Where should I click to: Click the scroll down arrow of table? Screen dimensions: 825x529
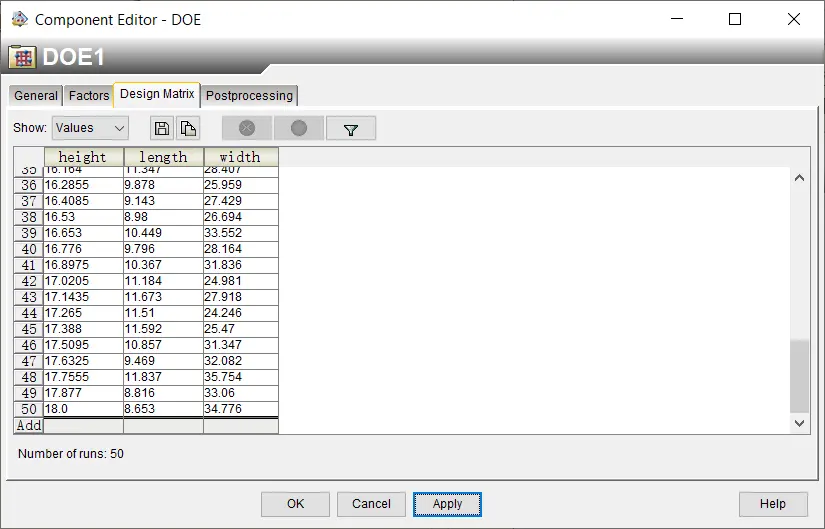coord(799,424)
